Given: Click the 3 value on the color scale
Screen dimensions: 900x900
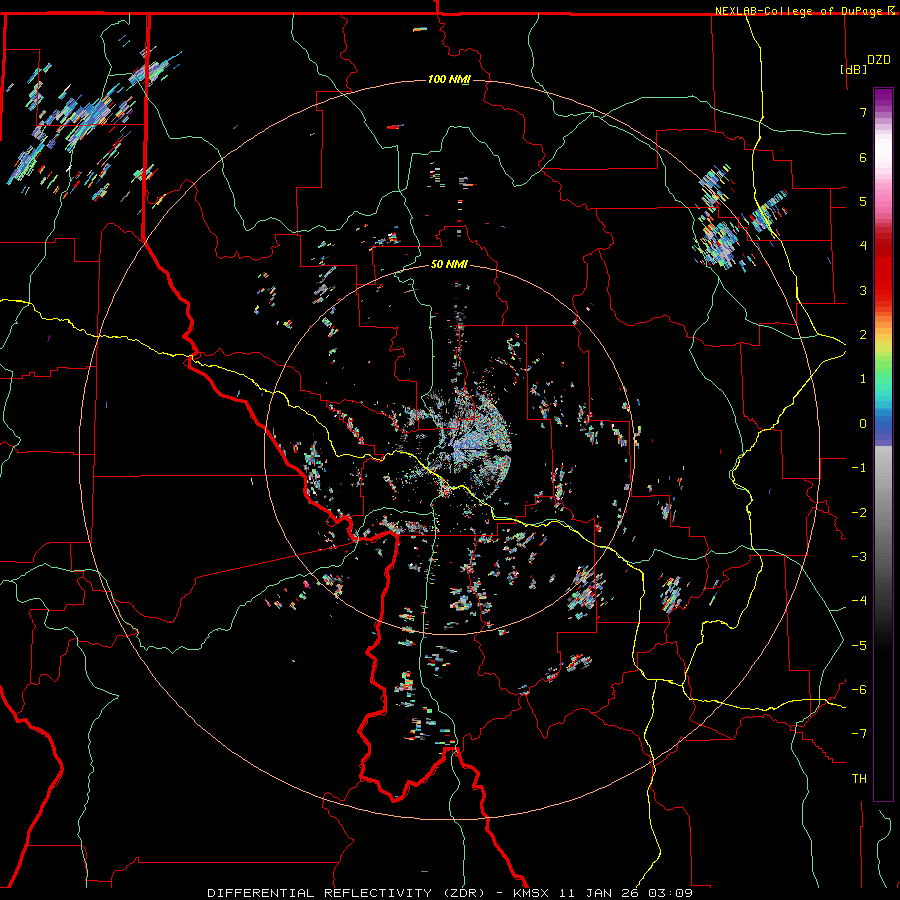Looking at the screenshot, I should [x=863, y=290].
